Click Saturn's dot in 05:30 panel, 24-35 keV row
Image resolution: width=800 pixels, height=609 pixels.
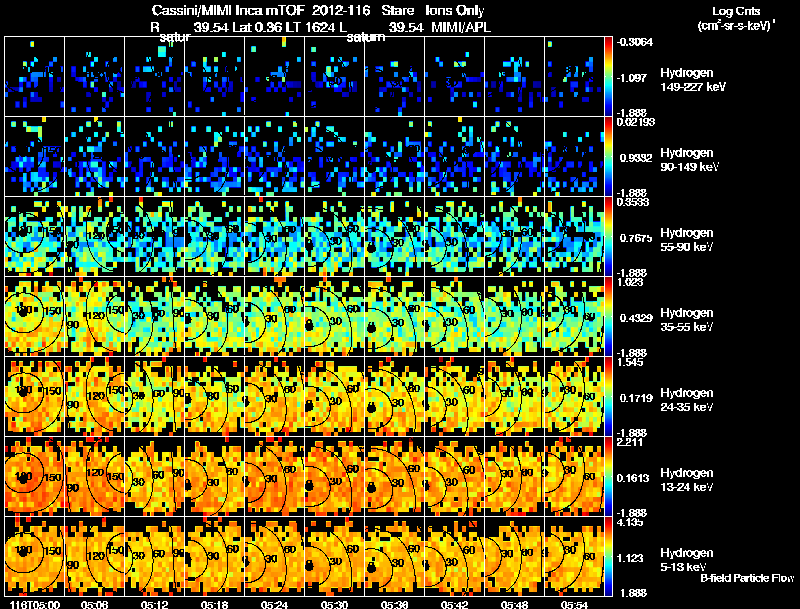[x=309, y=406]
